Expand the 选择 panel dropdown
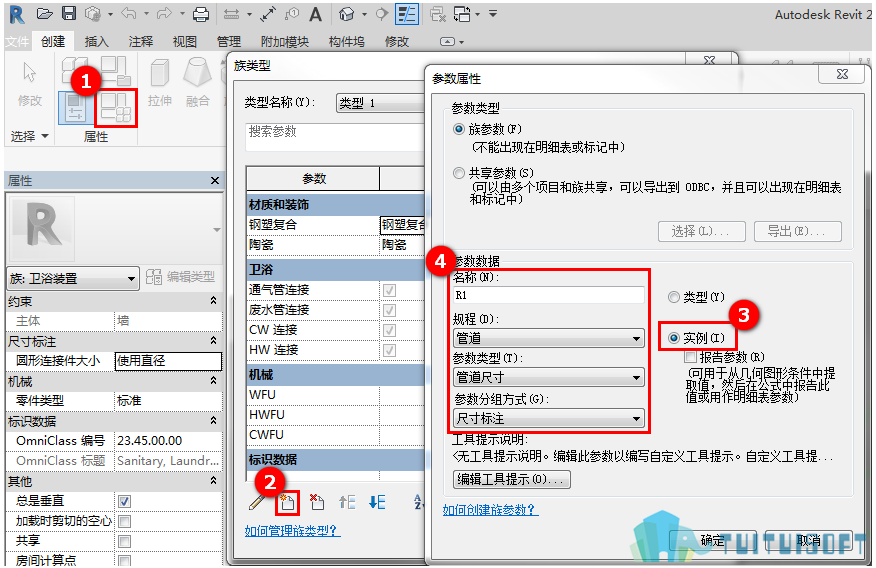 tap(30, 136)
